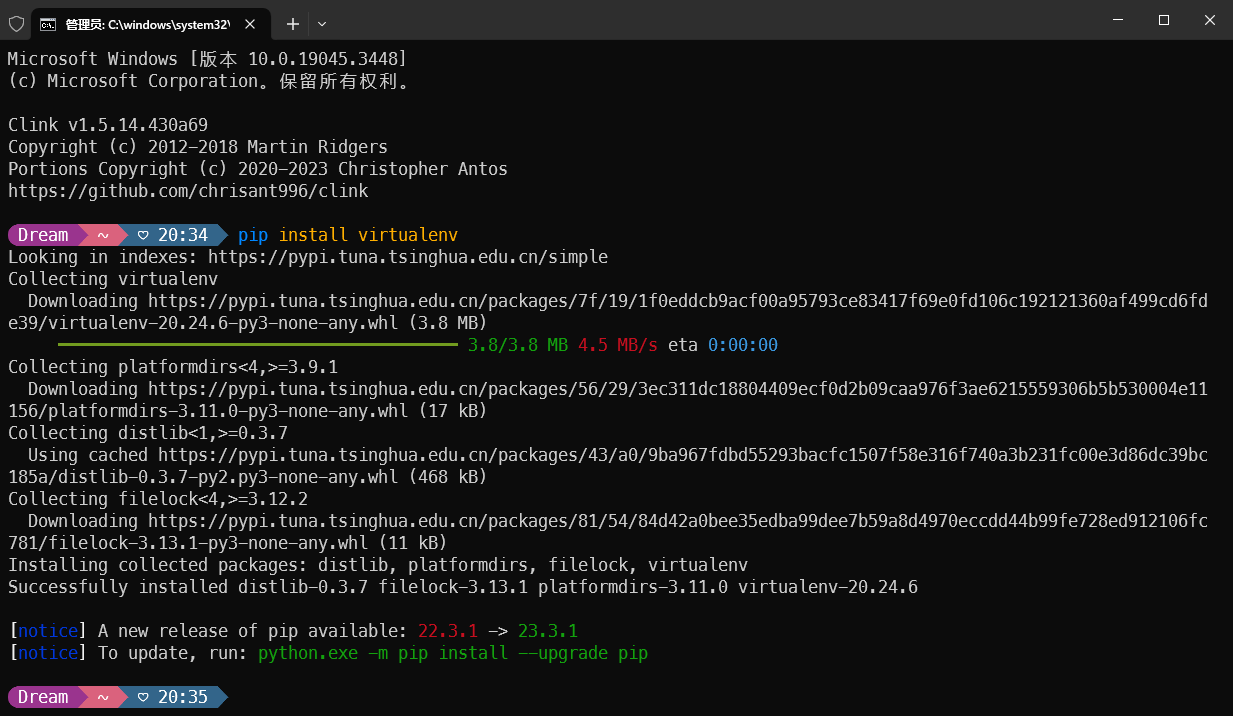
Task: Open a new tab with plus button
Action: pos(292,23)
